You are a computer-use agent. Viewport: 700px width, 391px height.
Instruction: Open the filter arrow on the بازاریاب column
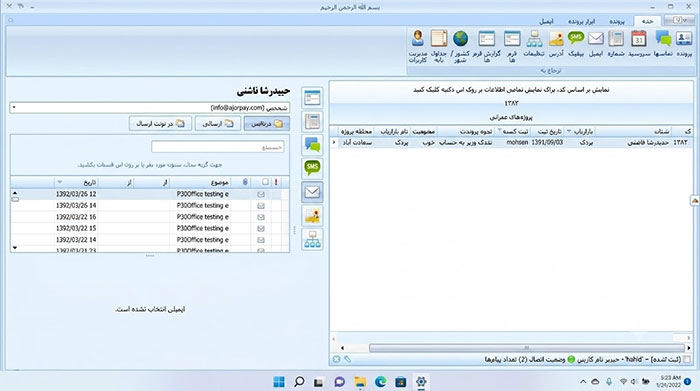click(569, 131)
